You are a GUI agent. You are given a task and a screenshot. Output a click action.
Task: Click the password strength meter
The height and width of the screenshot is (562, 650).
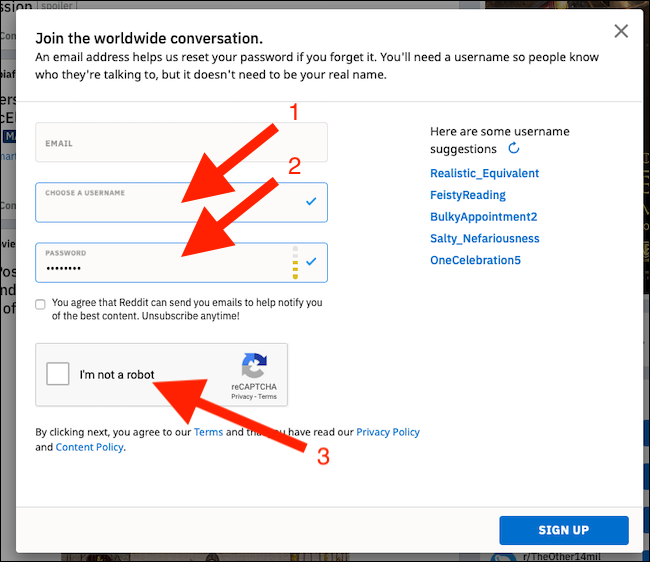[294, 262]
